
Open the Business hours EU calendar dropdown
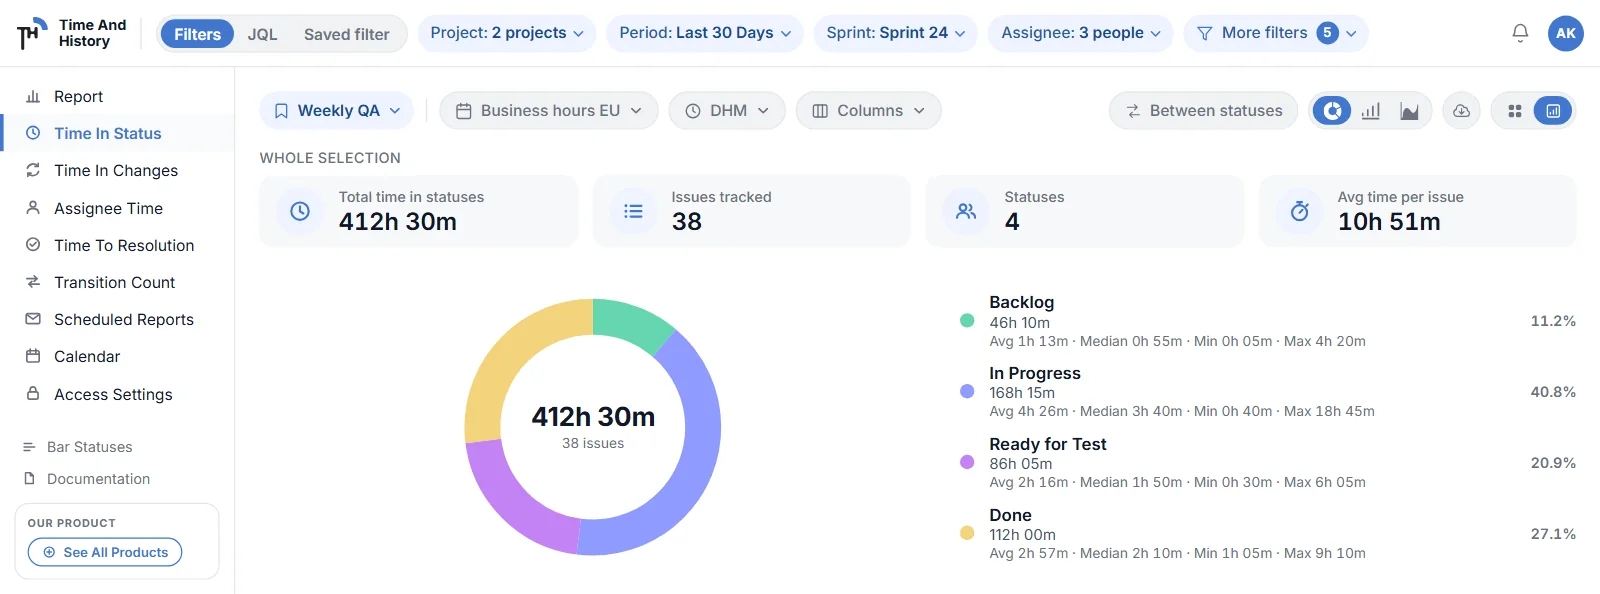[x=548, y=111]
